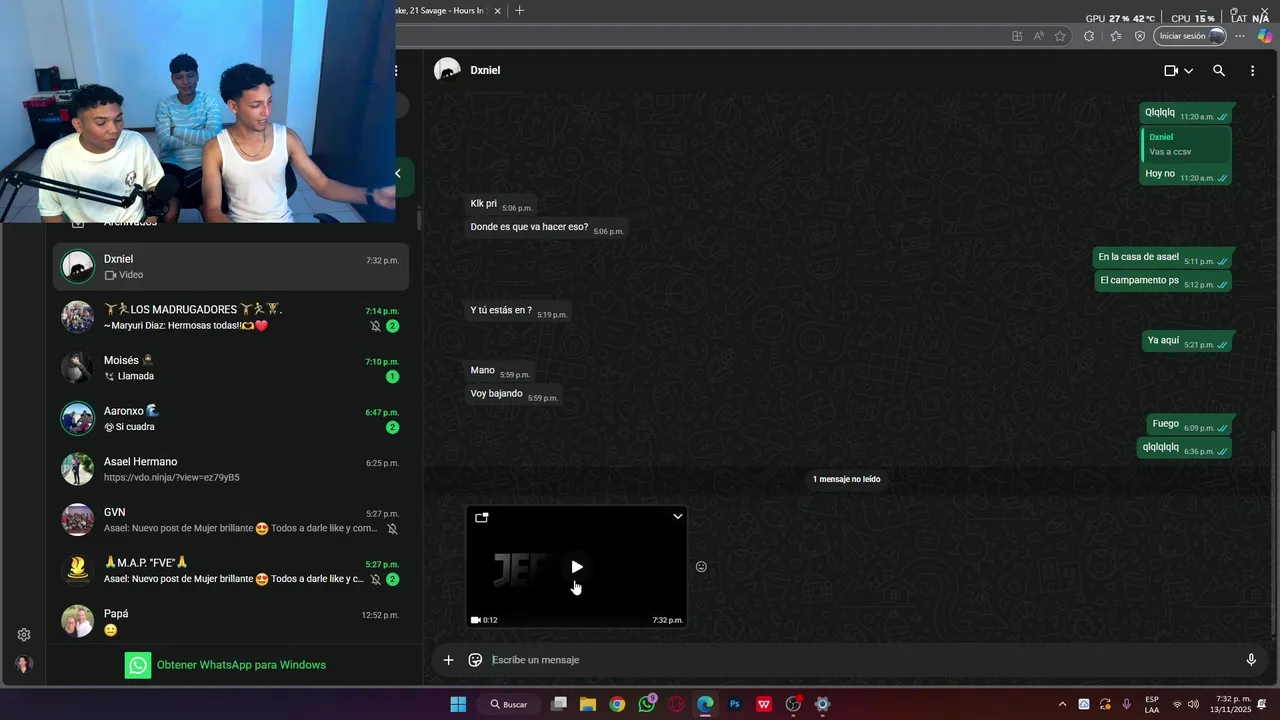Open the M.A.P. "FVE" group chat
This screenshot has height=720, width=1280.
231,570
